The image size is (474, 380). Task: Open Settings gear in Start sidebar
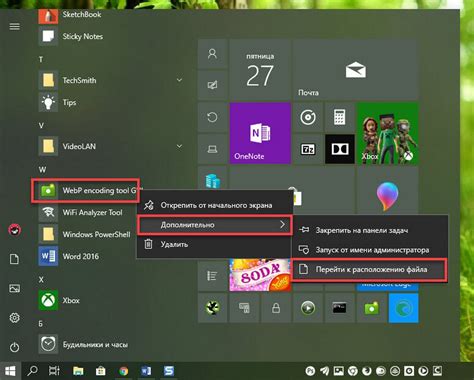pyautogui.click(x=14, y=318)
